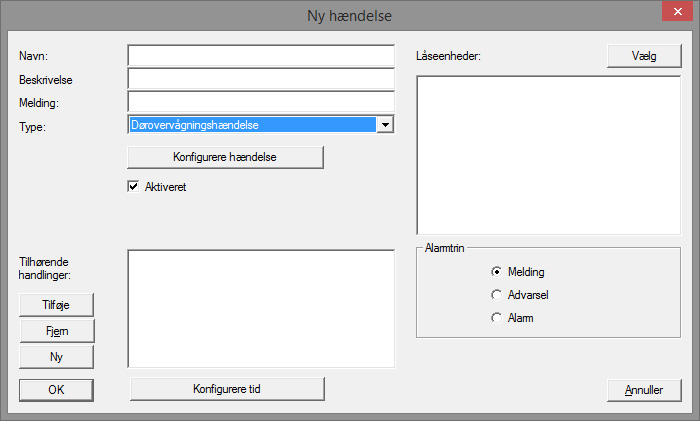Click the Tilføje button
This screenshot has width=700, height=421.
click(x=56, y=304)
